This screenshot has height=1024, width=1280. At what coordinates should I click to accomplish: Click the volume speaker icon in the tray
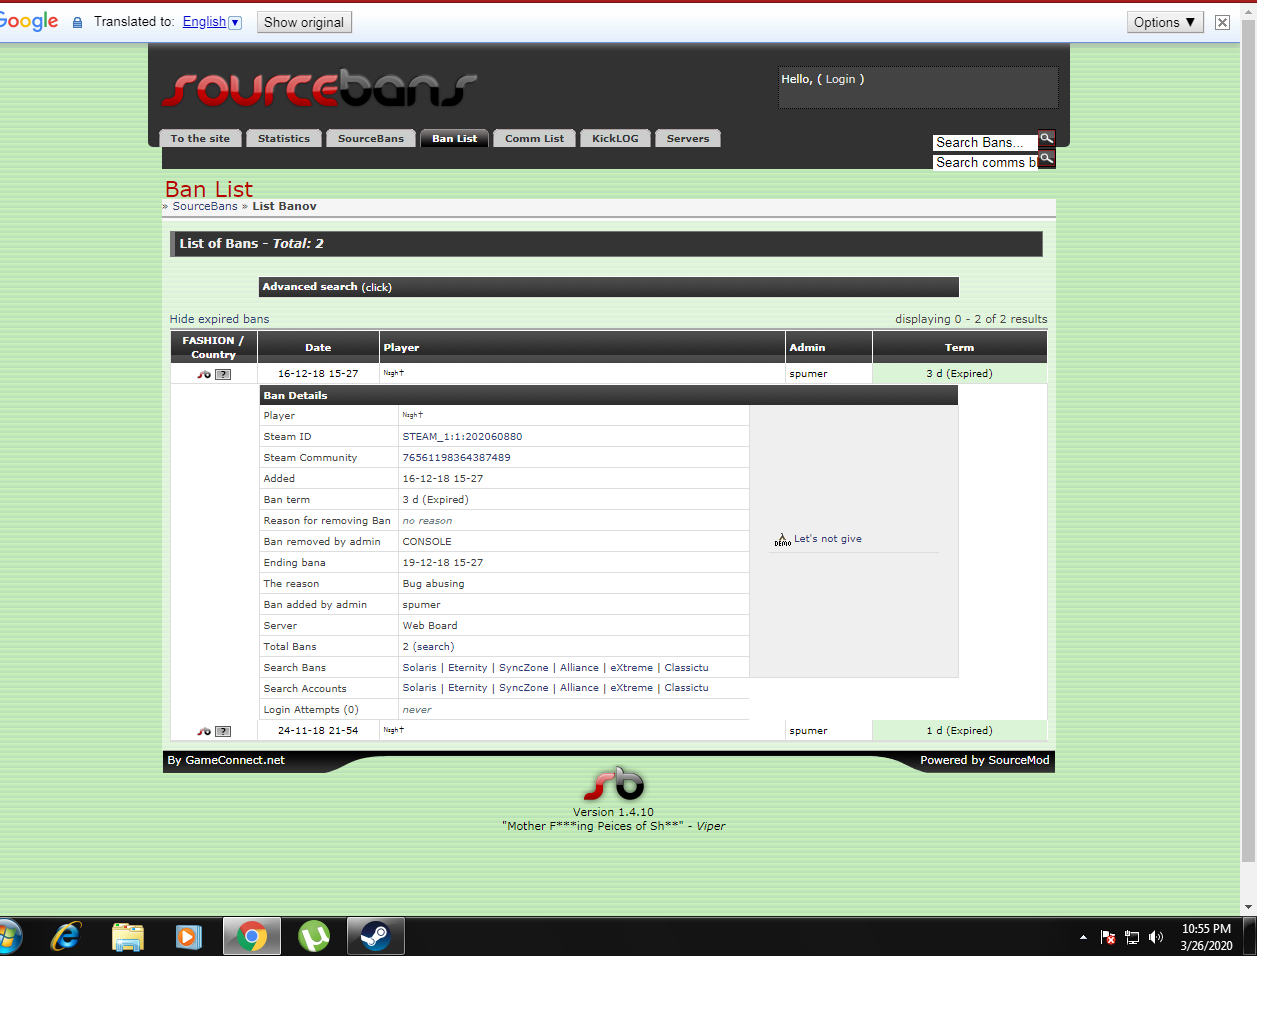[x=1156, y=937]
